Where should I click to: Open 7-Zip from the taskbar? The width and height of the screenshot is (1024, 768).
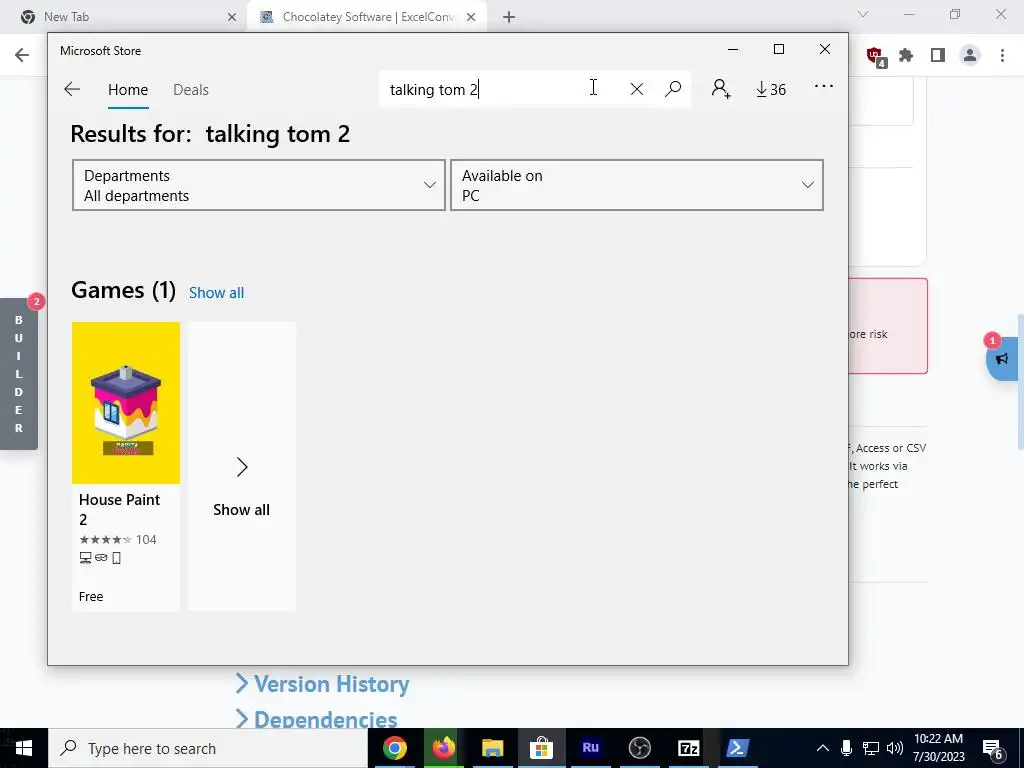click(688, 748)
